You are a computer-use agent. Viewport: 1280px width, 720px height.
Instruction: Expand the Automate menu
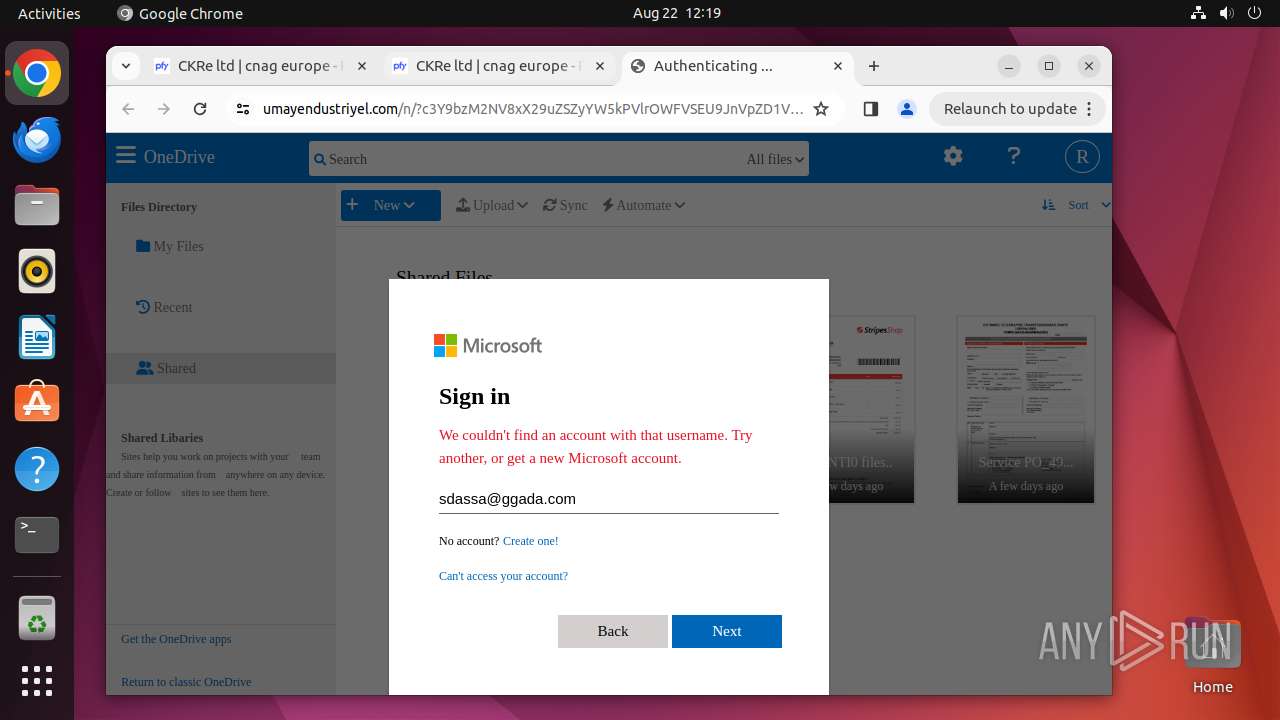click(x=644, y=205)
